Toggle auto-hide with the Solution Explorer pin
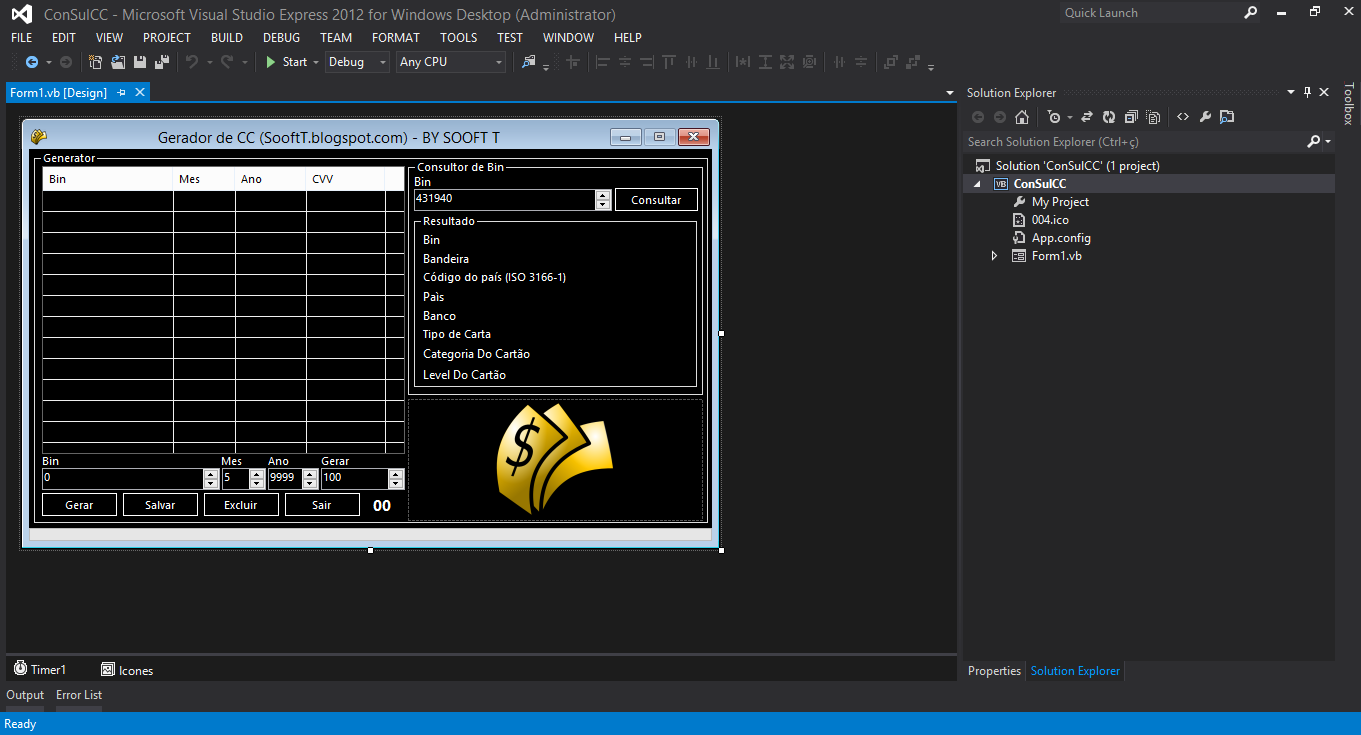1361x735 pixels. point(1307,92)
